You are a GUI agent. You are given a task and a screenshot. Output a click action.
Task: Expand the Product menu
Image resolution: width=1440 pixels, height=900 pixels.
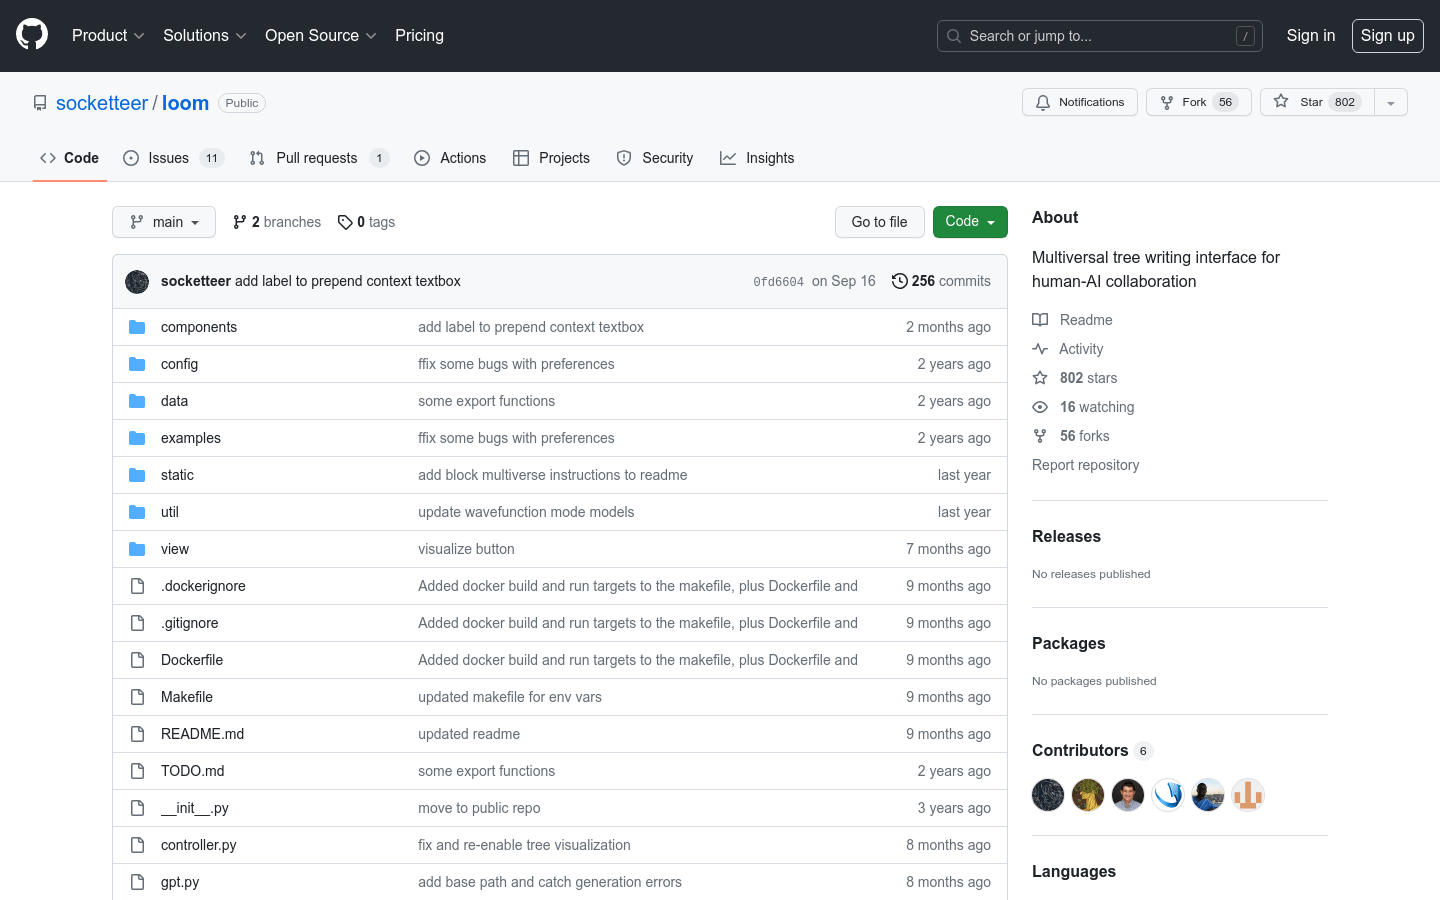(108, 35)
